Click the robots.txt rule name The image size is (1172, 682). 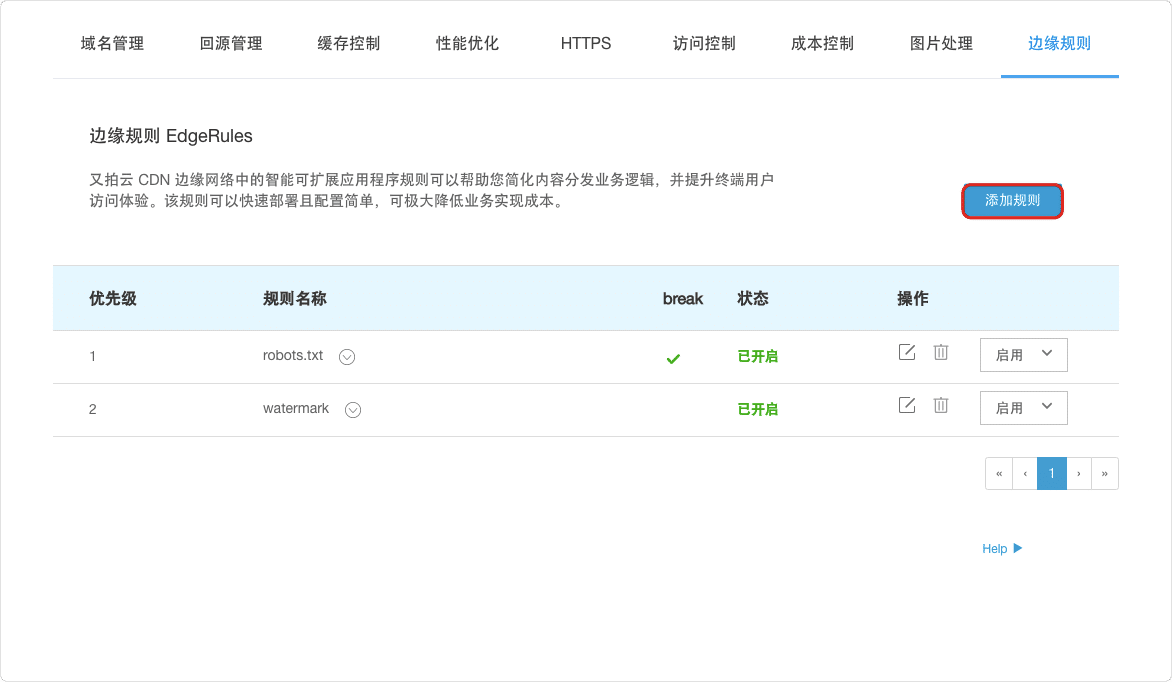tap(293, 355)
